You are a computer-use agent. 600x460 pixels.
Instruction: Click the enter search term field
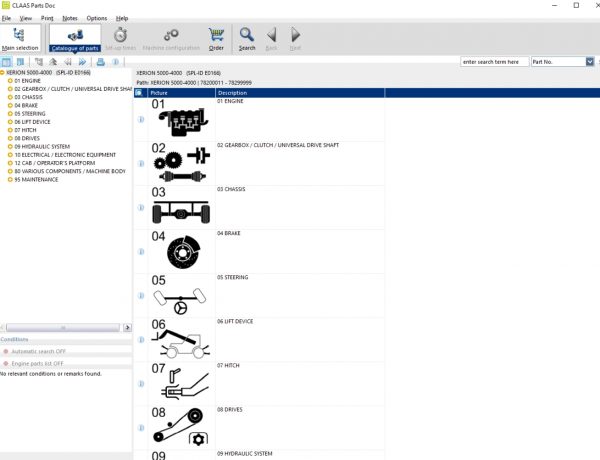pos(494,62)
